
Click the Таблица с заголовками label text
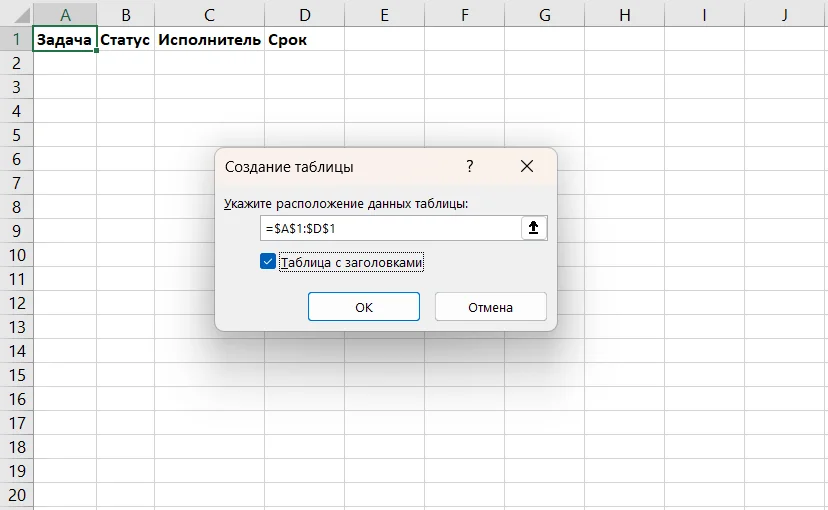coord(351,262)
